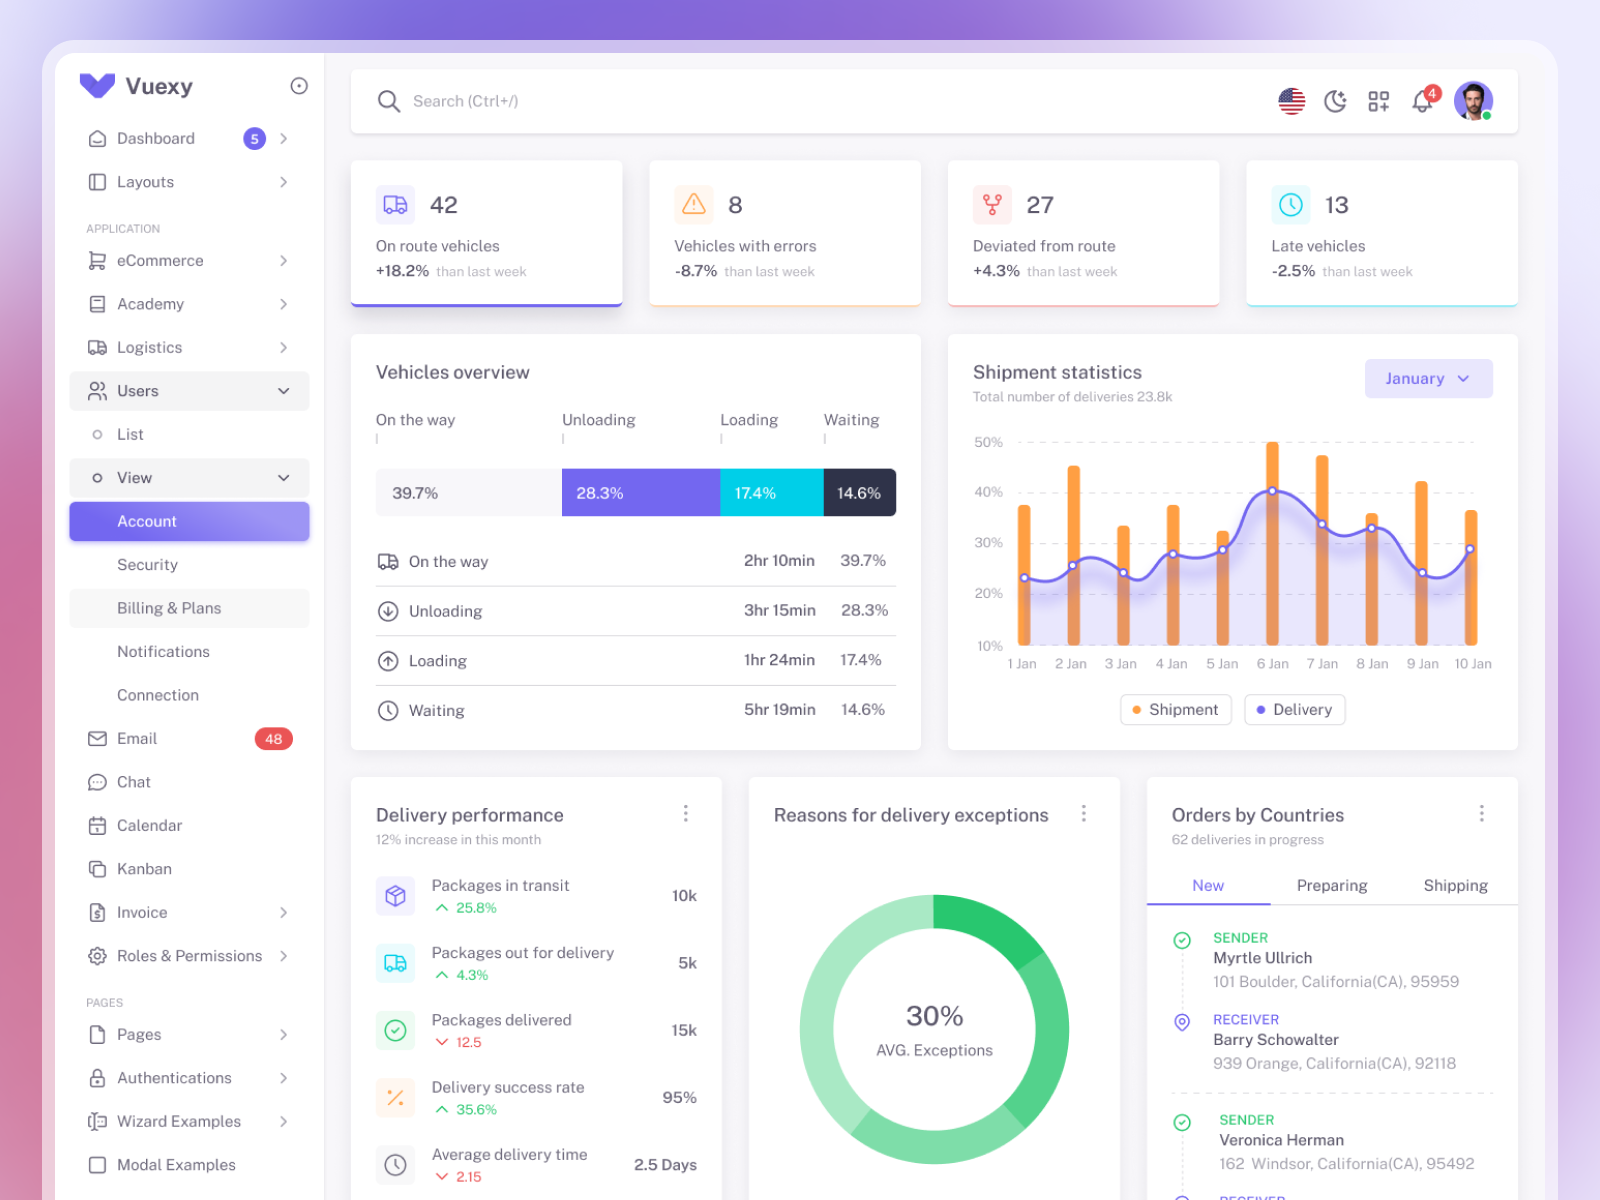
Task: Click your profile avatar with online status
Action: (1473, 100)
